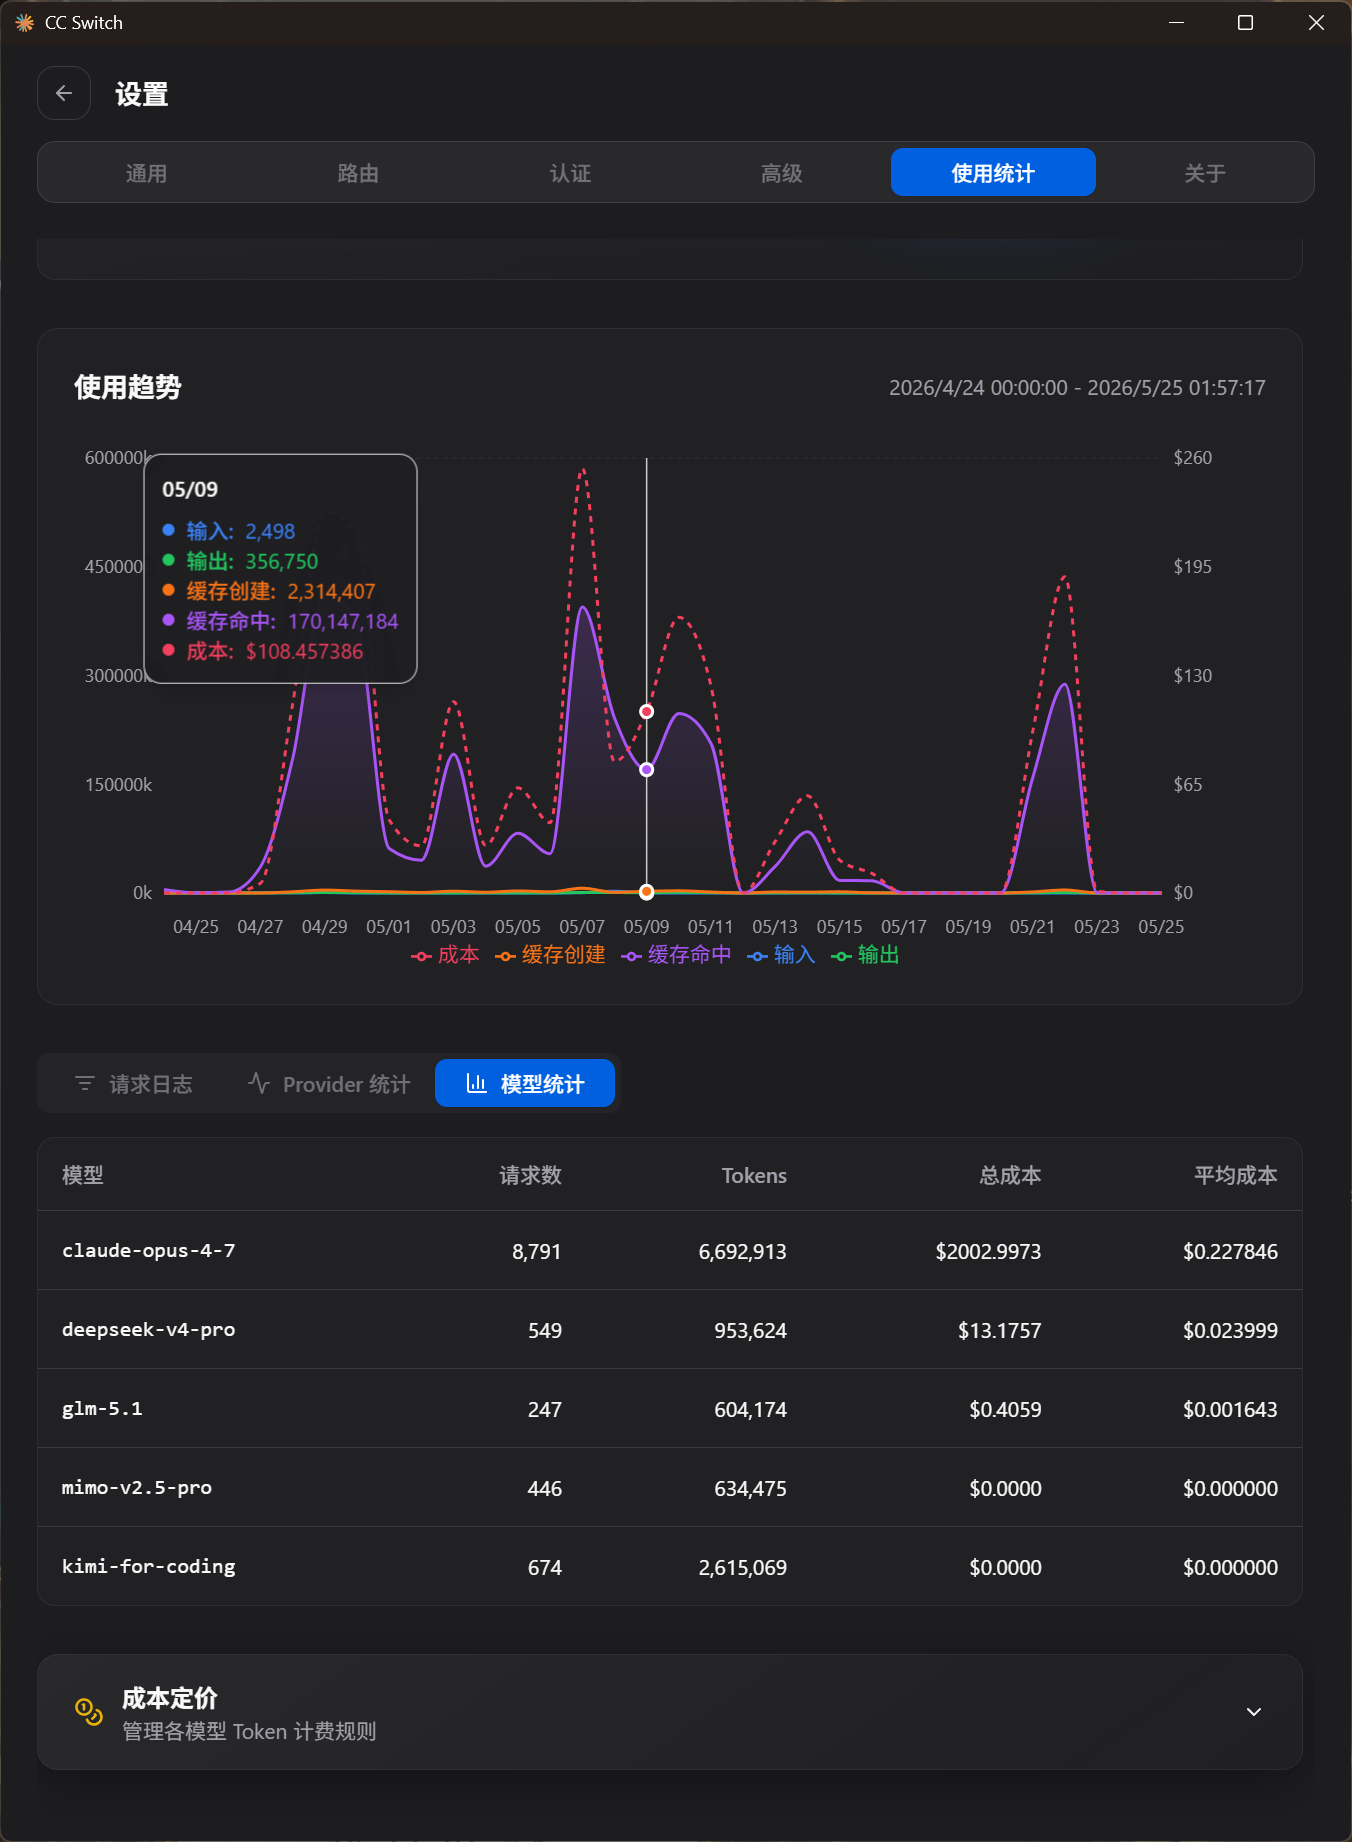
Task: Toggle 输入 series in chart legend
Action: click(782, 955)
